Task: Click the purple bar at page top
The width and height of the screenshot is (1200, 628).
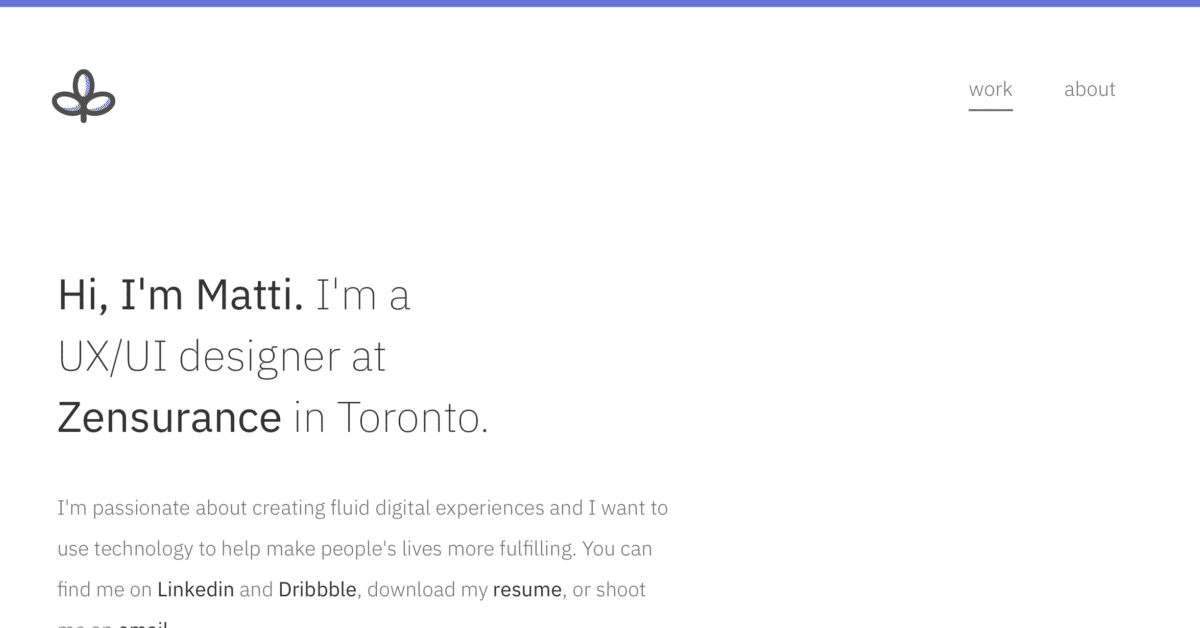Action: click(600, 3)
